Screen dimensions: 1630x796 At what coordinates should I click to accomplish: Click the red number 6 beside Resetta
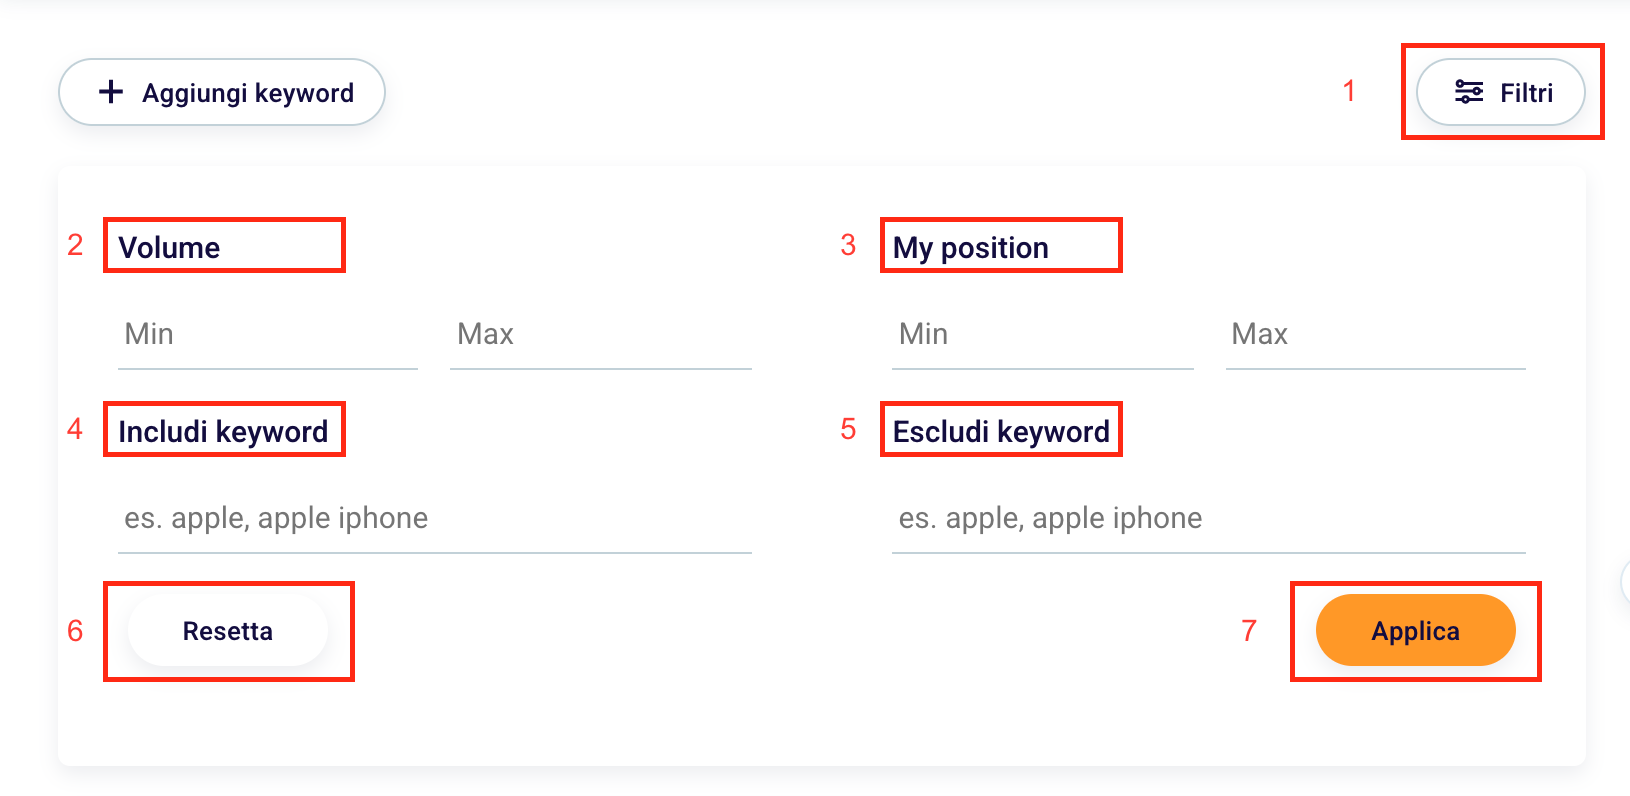75,631
